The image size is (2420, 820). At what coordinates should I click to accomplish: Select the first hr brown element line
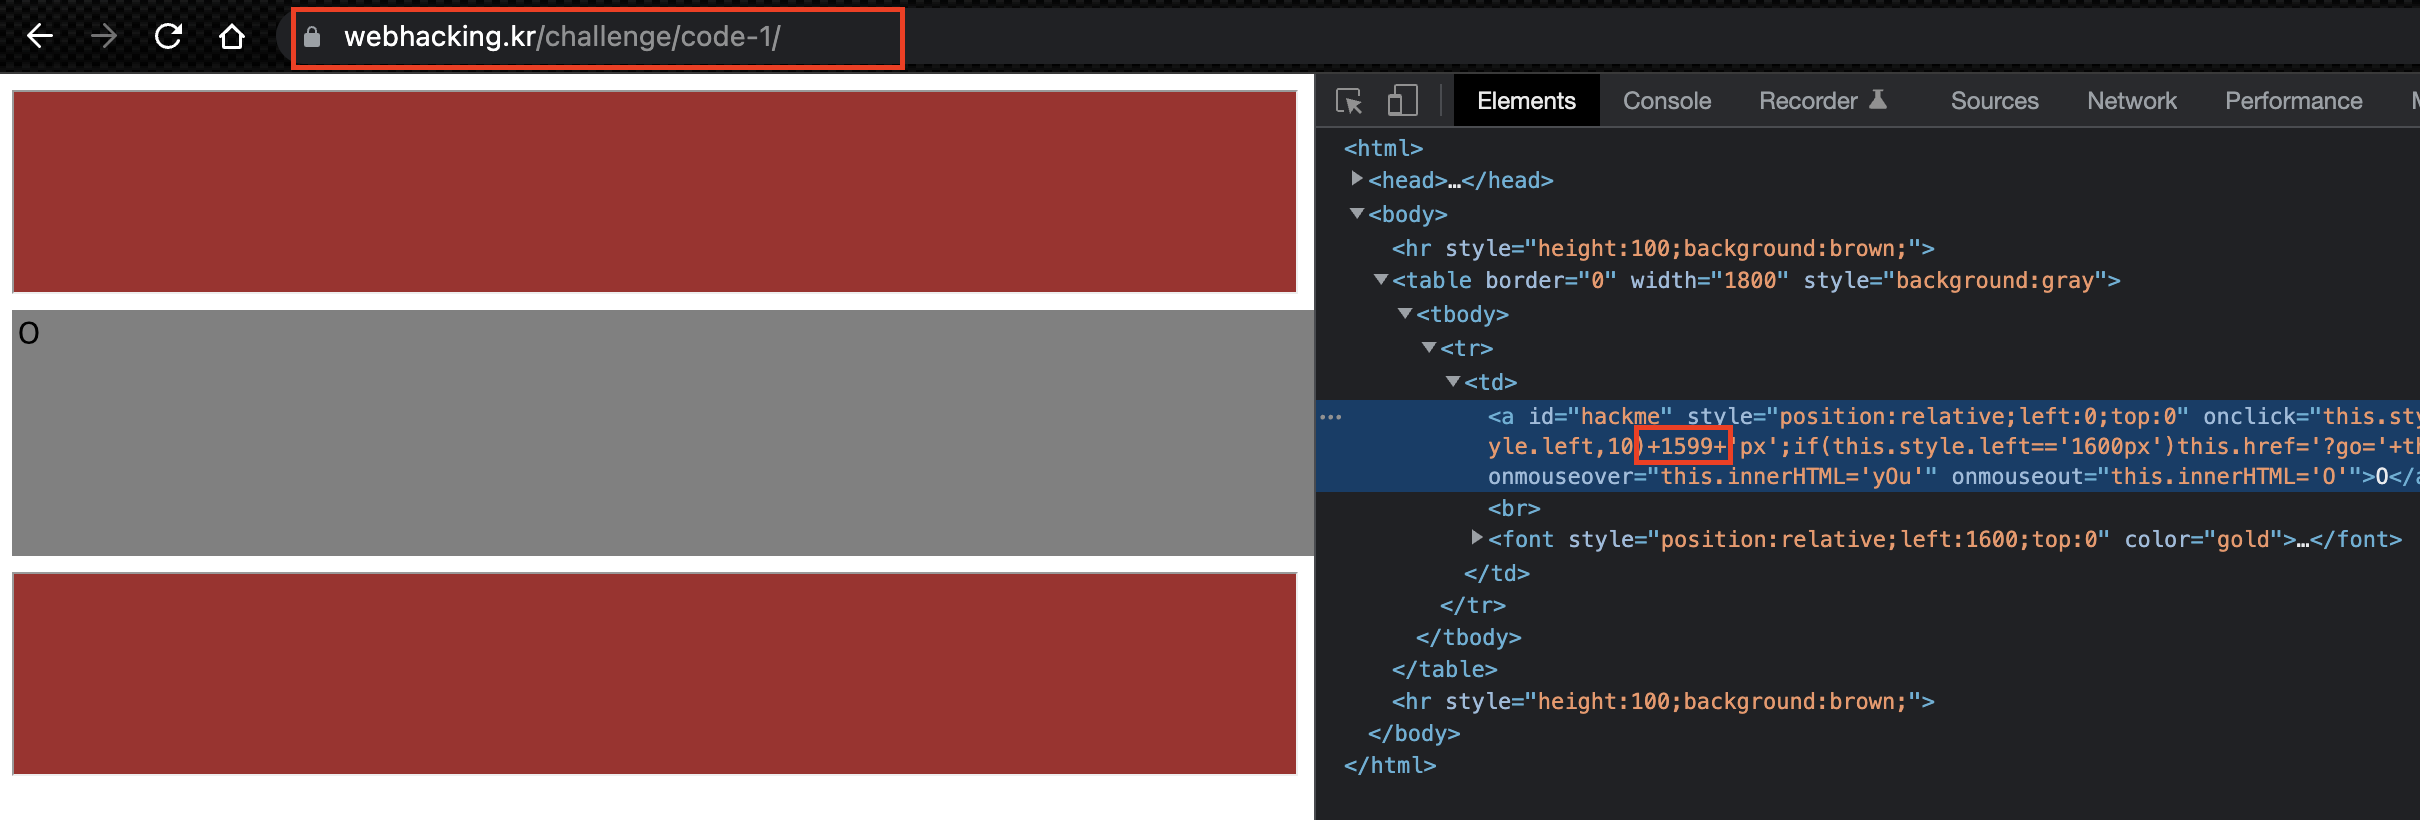(1663, 248)
